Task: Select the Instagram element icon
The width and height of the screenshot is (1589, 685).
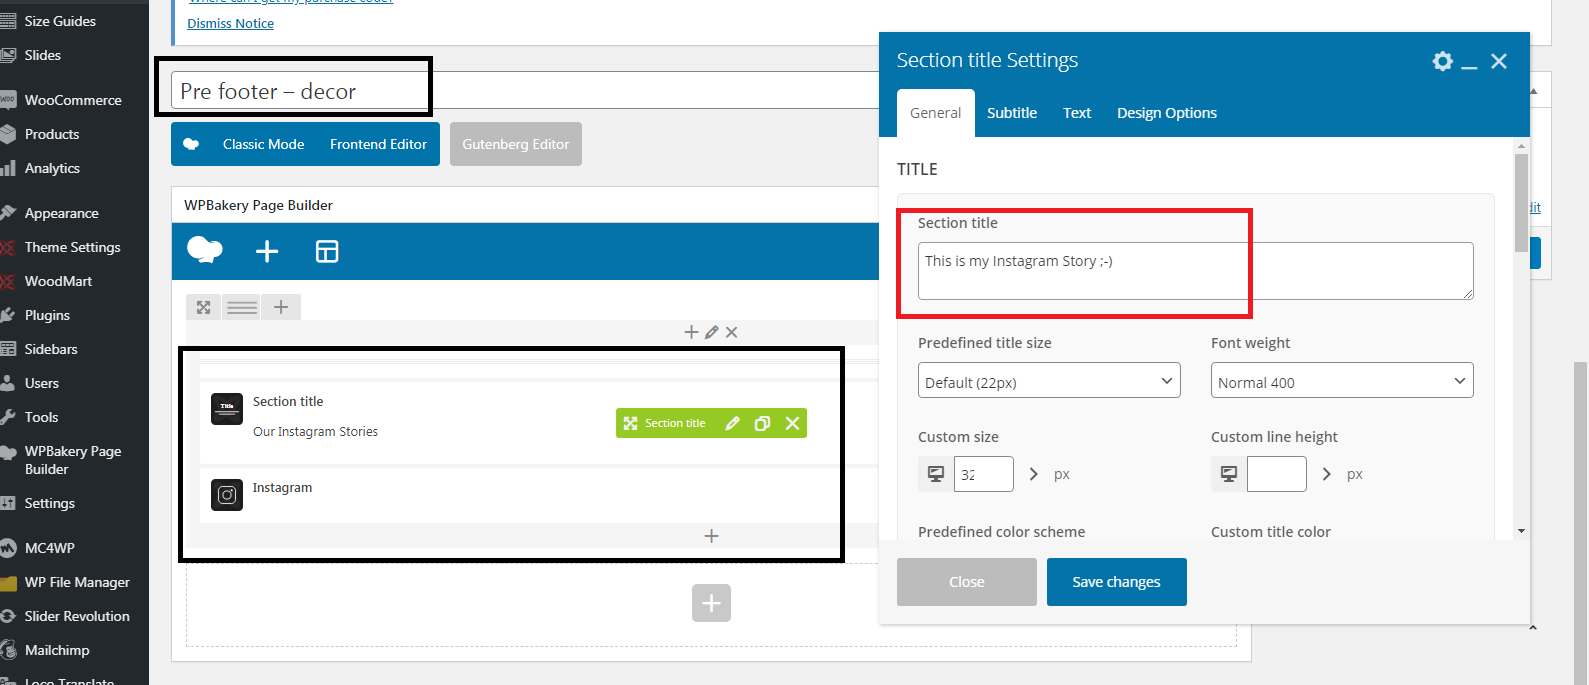Action: 227,494
